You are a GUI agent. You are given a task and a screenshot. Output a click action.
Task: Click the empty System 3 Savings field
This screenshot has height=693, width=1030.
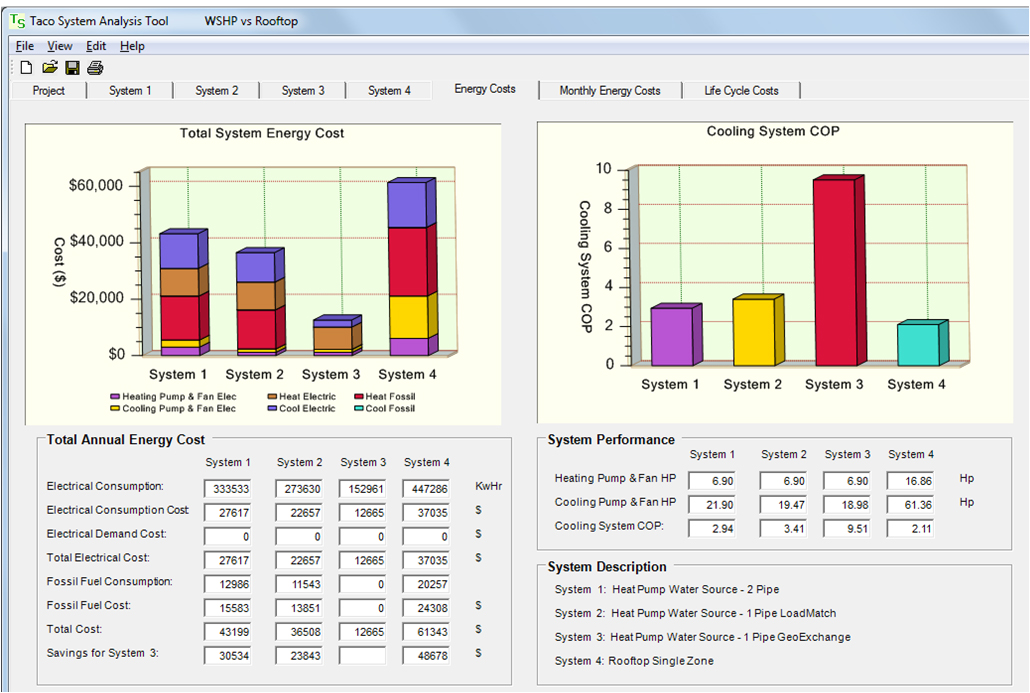click(363, 656)
